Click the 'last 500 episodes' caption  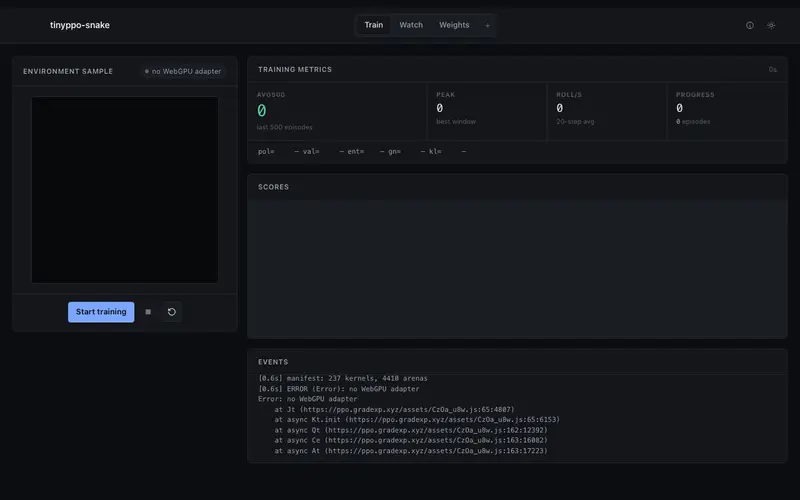coord(284,127)
